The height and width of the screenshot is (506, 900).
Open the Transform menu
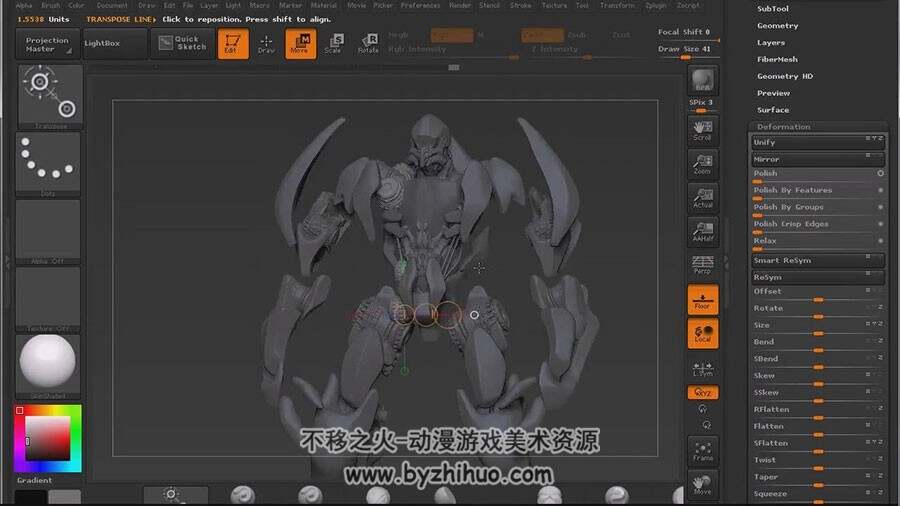pos(618,5)
